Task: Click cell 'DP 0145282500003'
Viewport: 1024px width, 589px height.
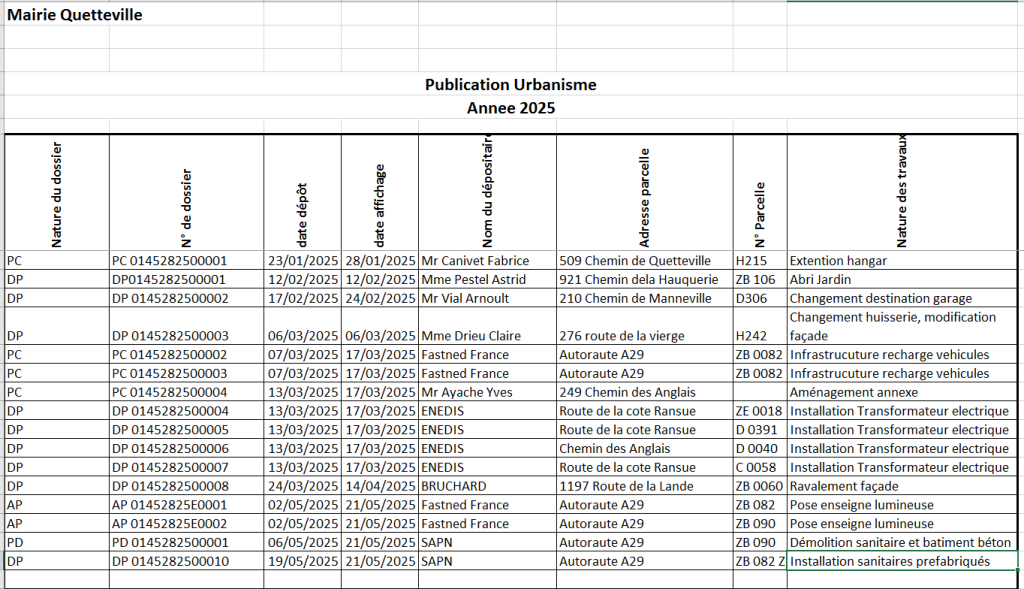Action: pyautogui.click(x=187, y=326)
